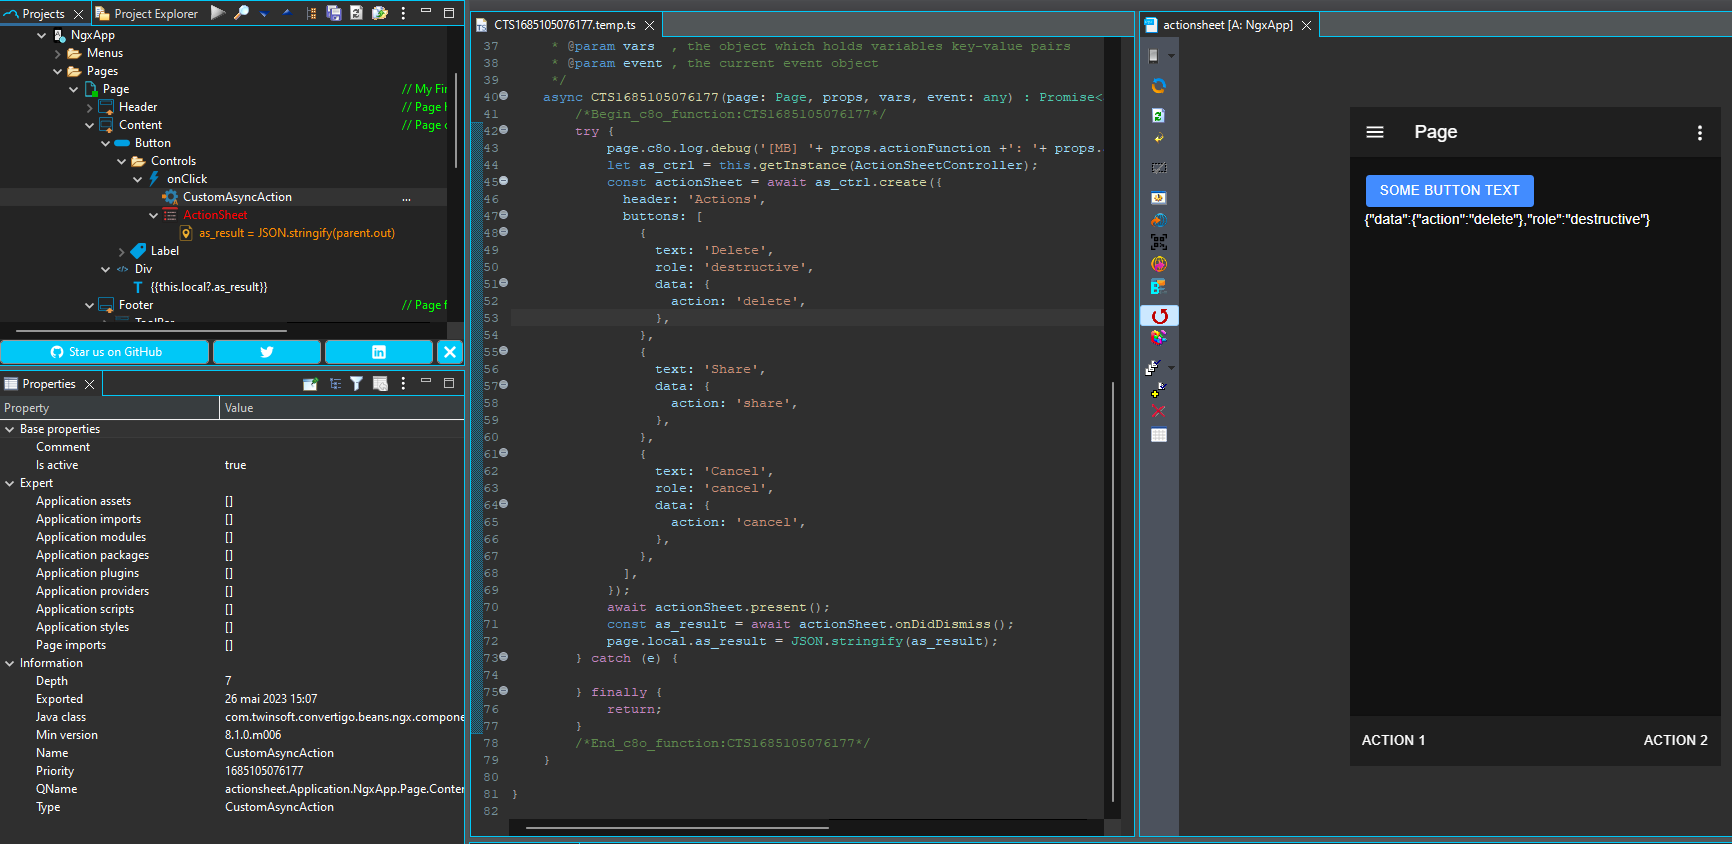Click the funnel filter icon in Properties

point(356,384)
